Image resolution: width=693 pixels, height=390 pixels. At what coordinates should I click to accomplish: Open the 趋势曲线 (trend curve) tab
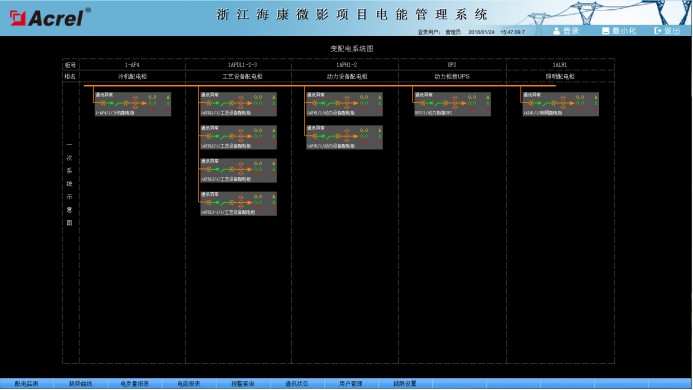click(x=80, y=384)
